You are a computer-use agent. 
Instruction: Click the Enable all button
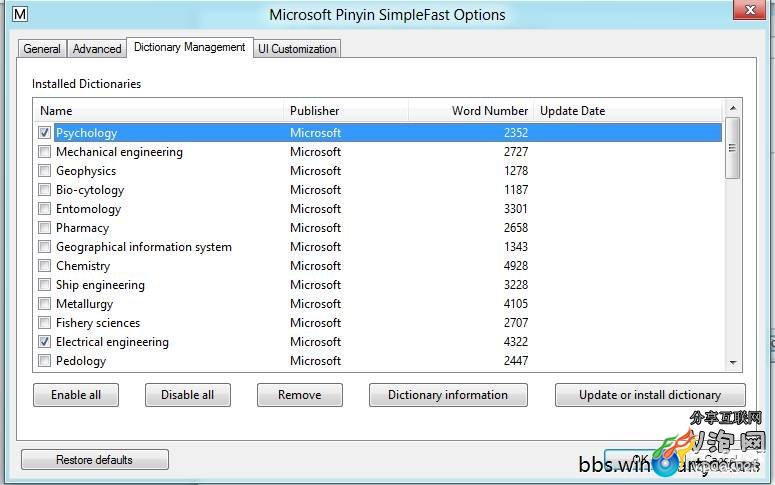click(76, 395)
